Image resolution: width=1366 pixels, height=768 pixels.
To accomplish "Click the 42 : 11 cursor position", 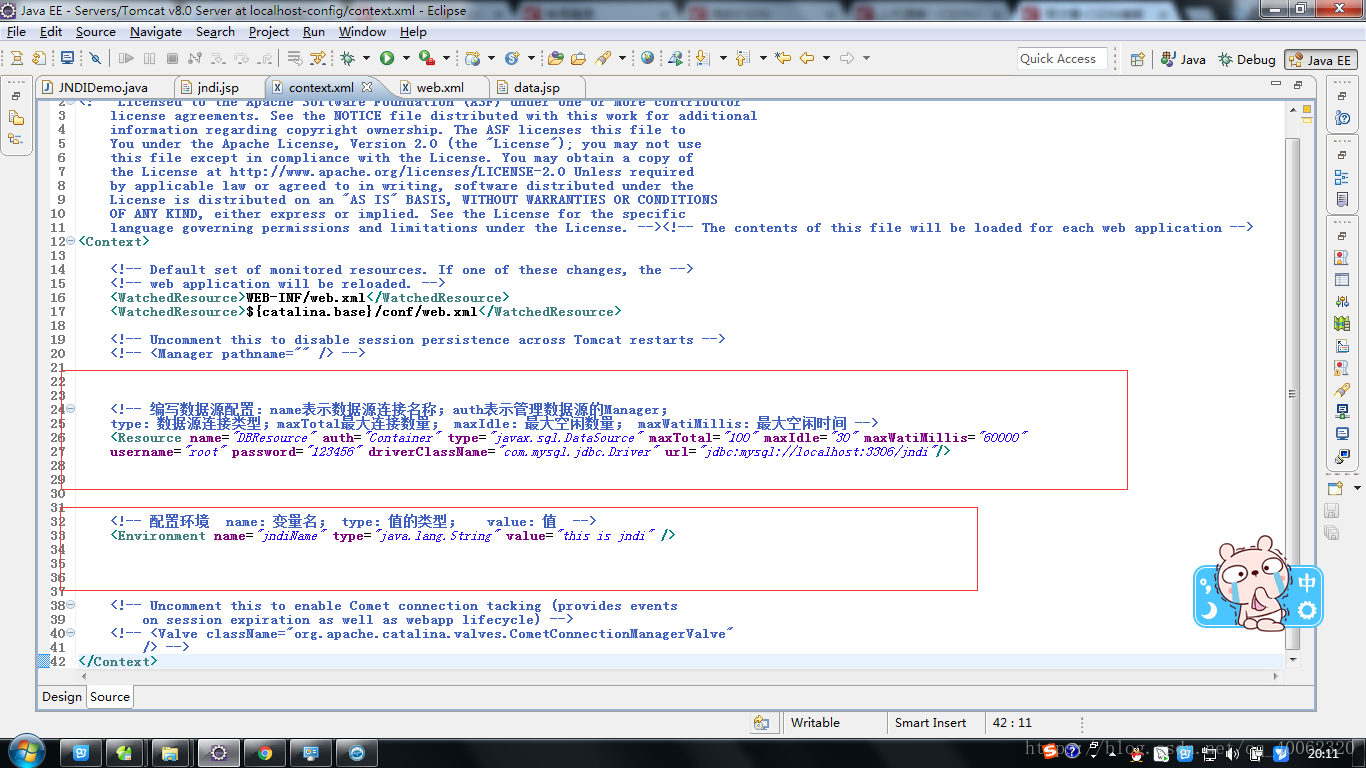I will coord(1012,722).
